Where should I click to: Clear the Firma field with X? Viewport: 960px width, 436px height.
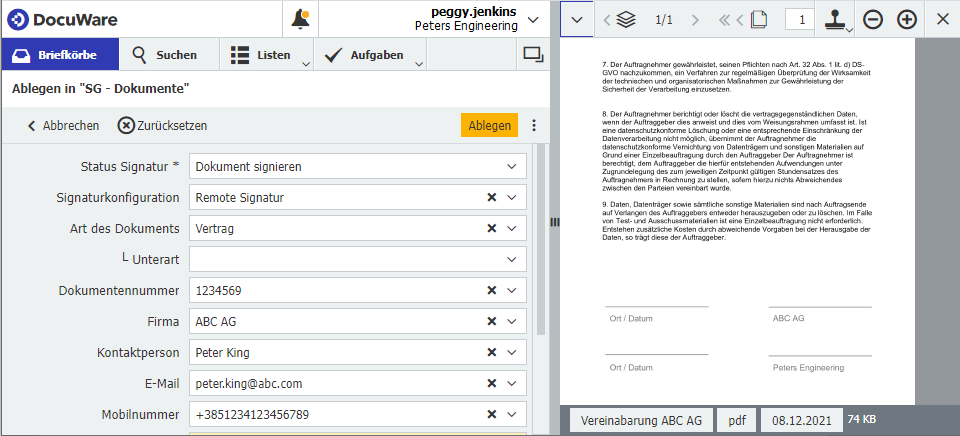tap(491, 322)
